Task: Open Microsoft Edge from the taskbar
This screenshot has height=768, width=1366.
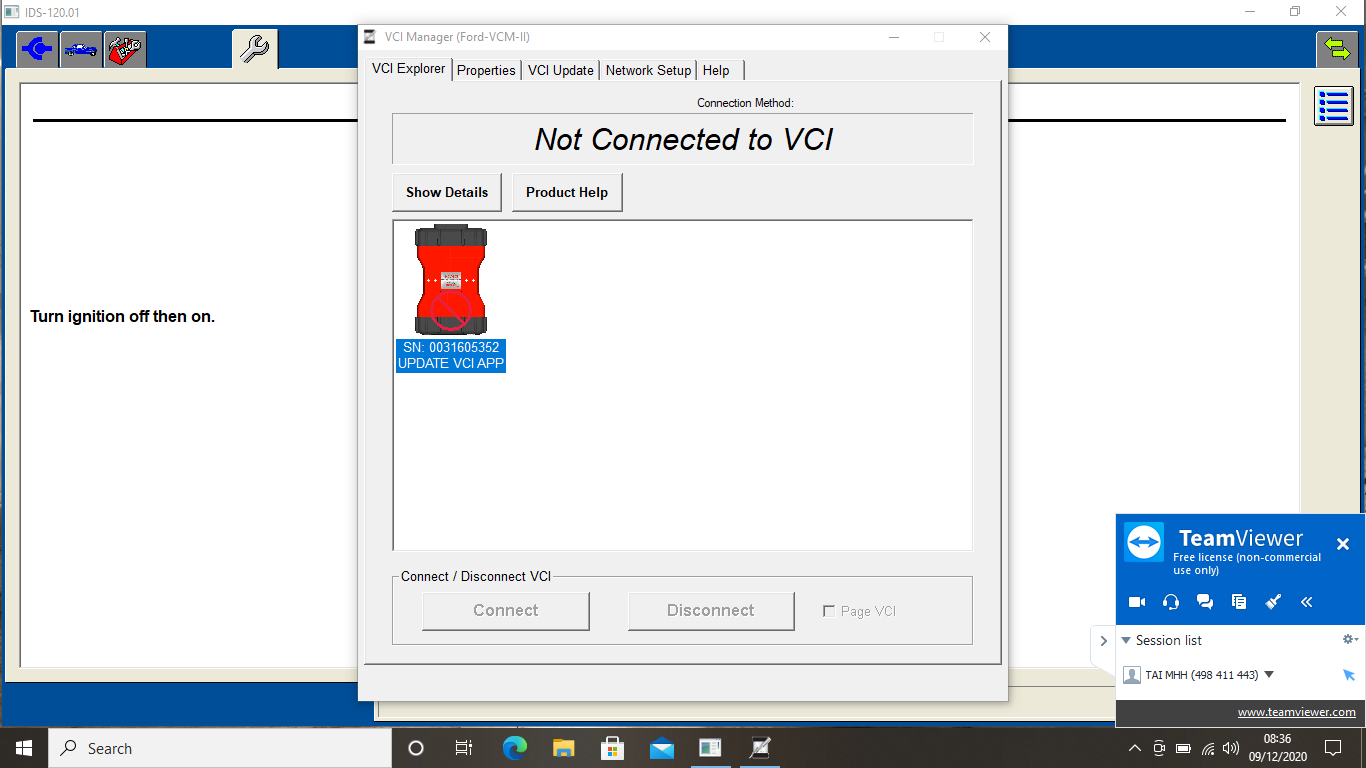Action: point(514,748)
